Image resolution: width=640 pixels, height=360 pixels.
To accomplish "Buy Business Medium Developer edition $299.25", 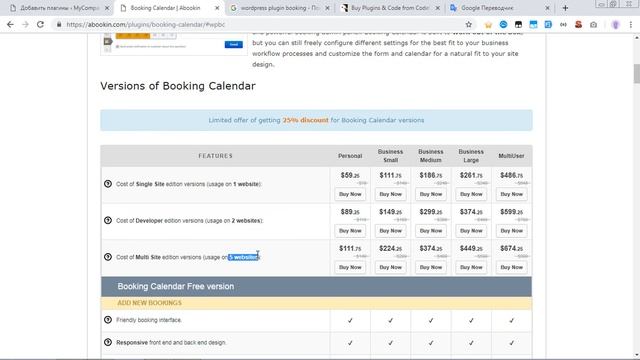I will (431, 231).
